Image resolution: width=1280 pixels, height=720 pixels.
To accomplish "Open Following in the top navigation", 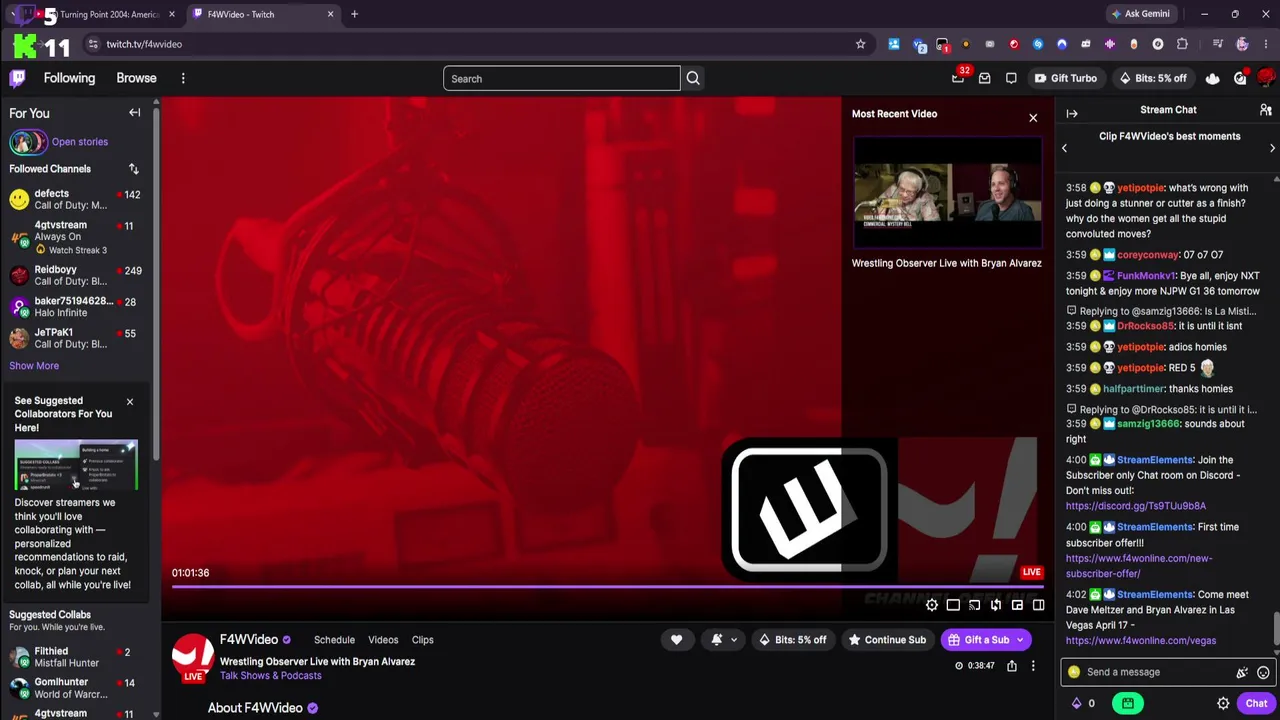I will [x=69, y=78].
